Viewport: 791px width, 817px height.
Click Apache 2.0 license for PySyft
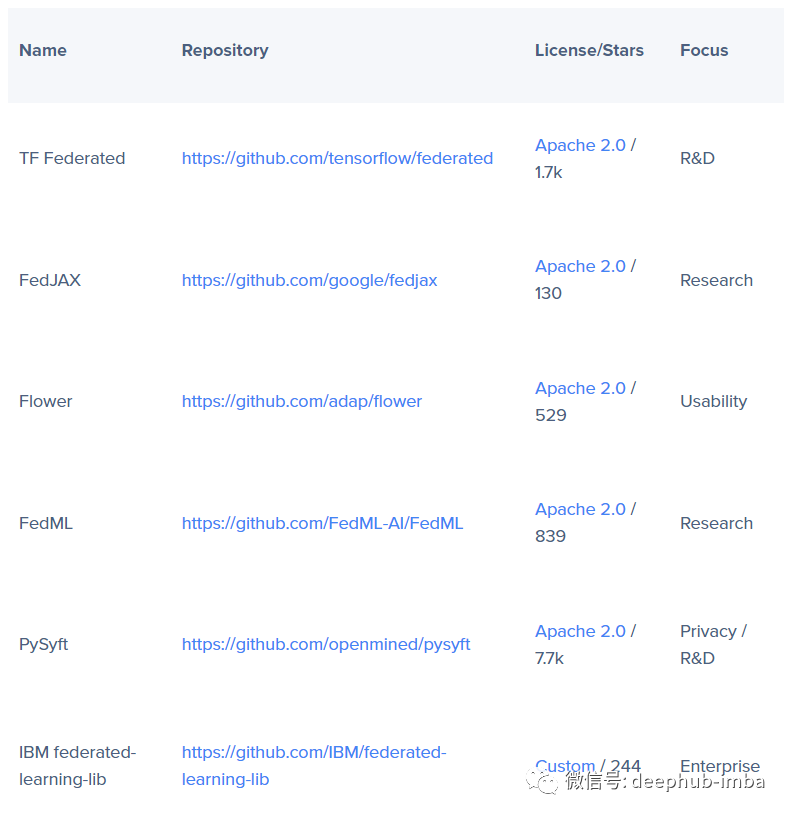[580, 631]
